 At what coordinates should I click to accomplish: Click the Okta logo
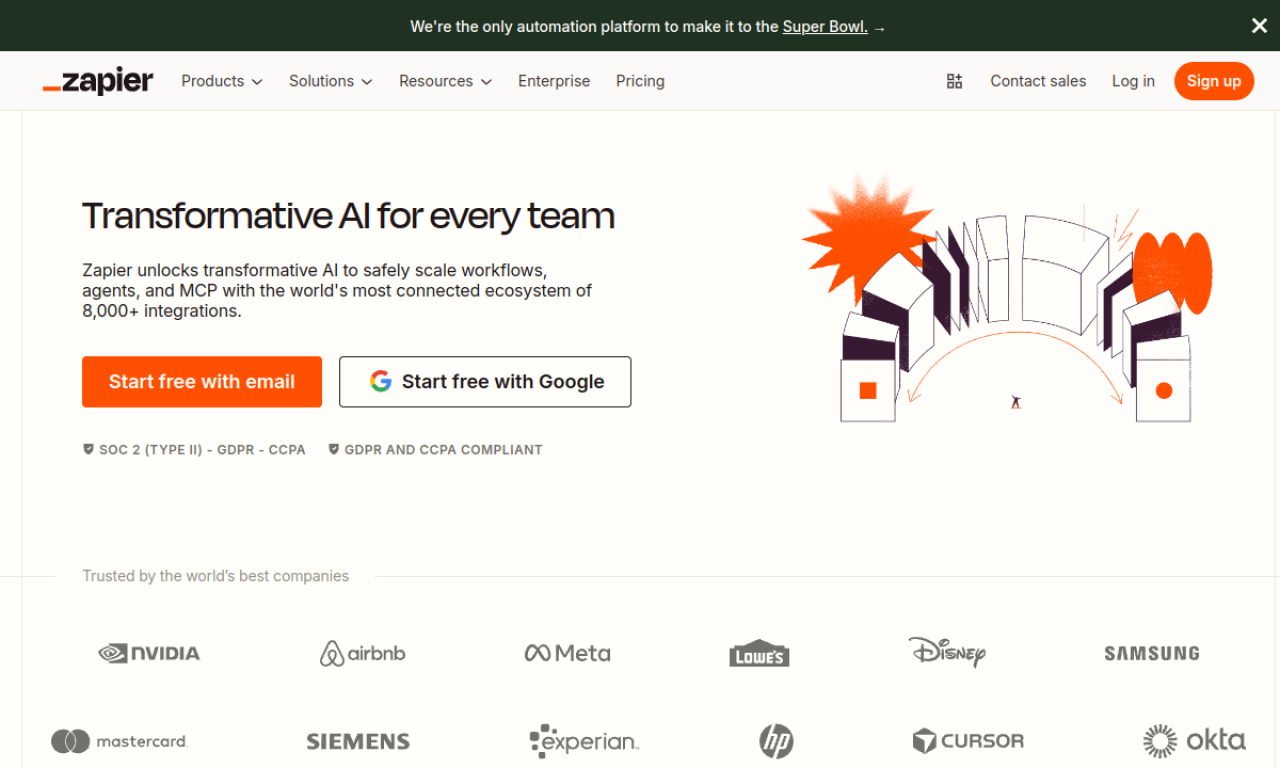tap(1194, 740)
